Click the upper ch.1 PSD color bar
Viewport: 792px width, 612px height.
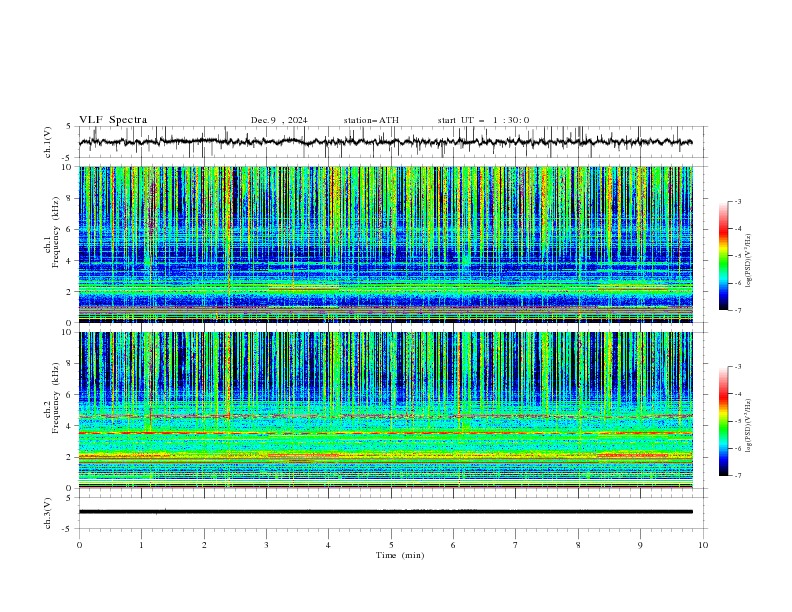[x=723, y=256]
